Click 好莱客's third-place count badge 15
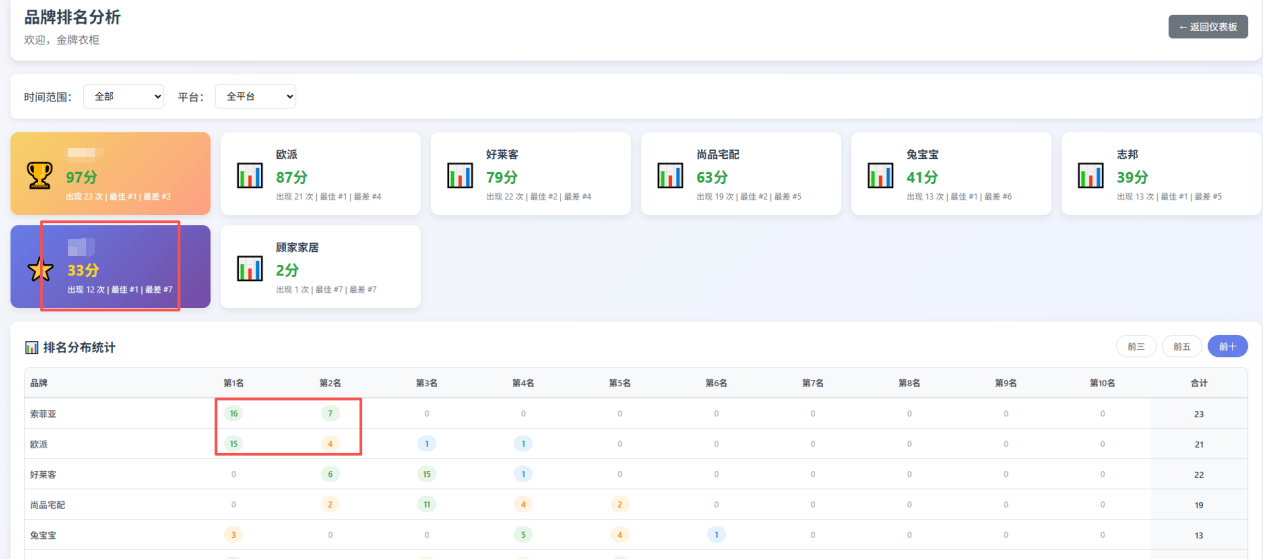Screen dimensions: 1263x559 (427, 474)
